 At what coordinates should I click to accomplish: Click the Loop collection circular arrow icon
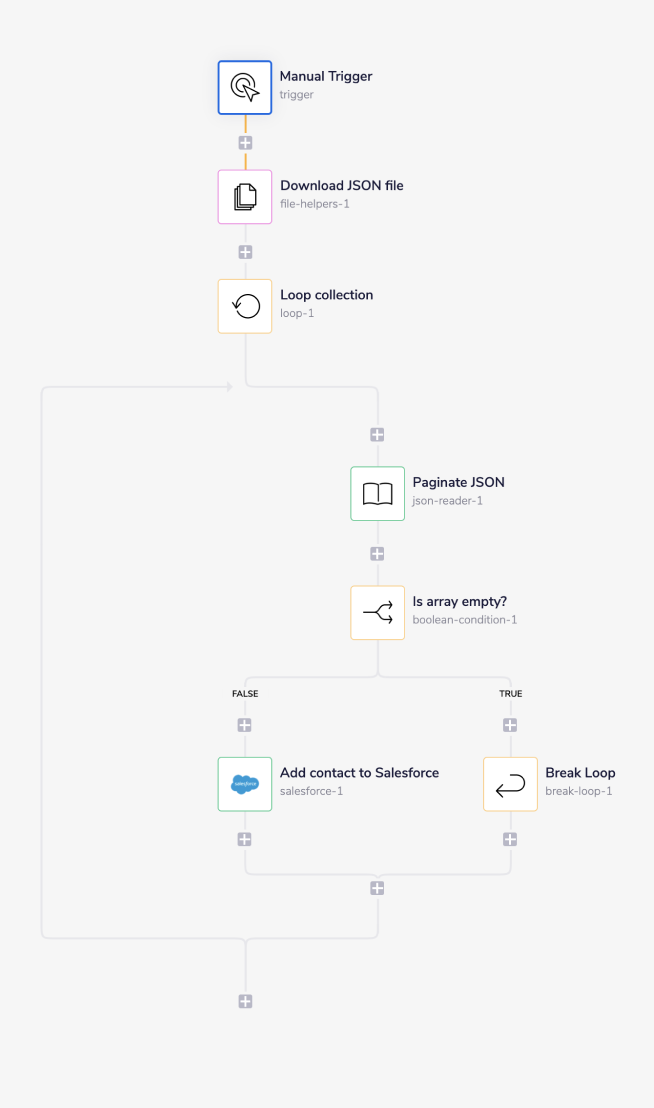click(x=244, y=305)
